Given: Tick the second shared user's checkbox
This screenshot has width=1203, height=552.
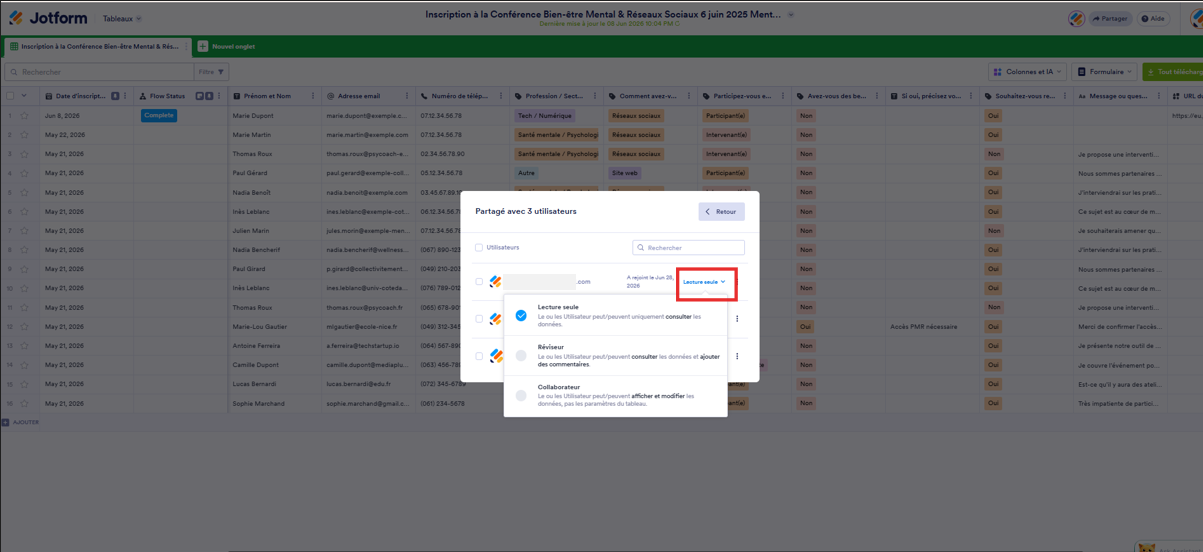Looking at the screenshot, I should [479, 319].
